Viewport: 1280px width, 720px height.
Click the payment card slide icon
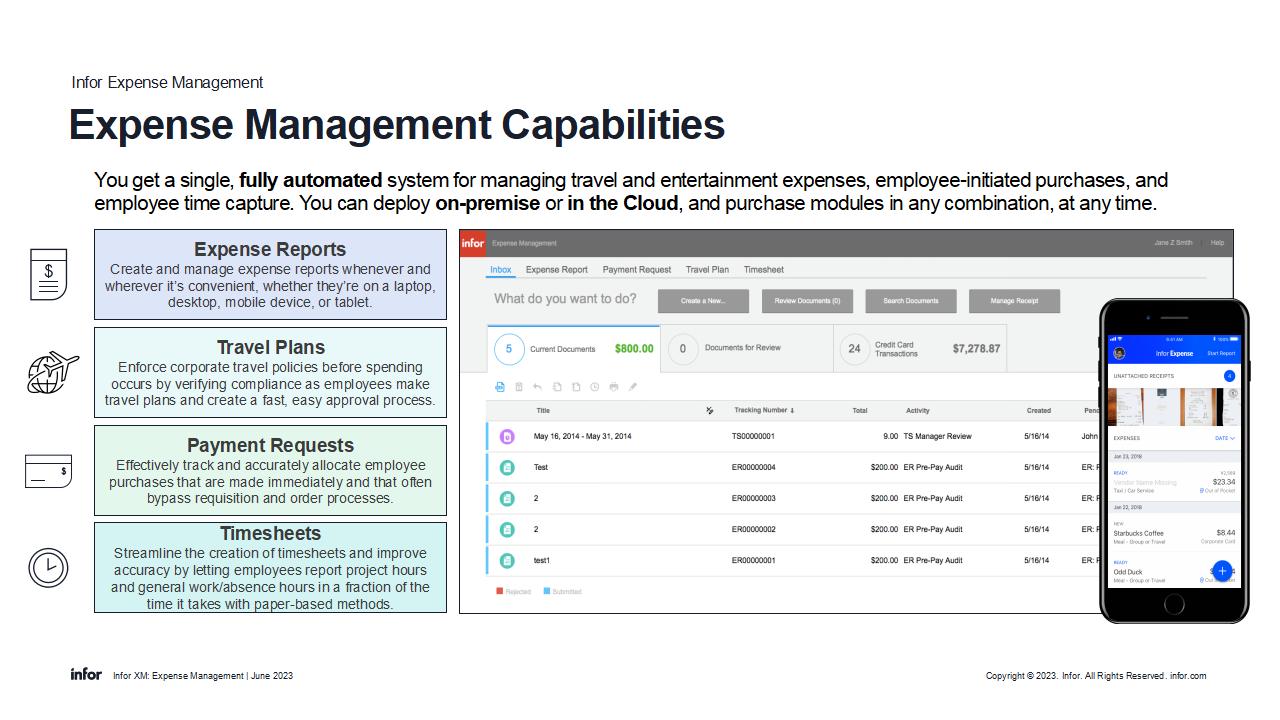(48, 471)
